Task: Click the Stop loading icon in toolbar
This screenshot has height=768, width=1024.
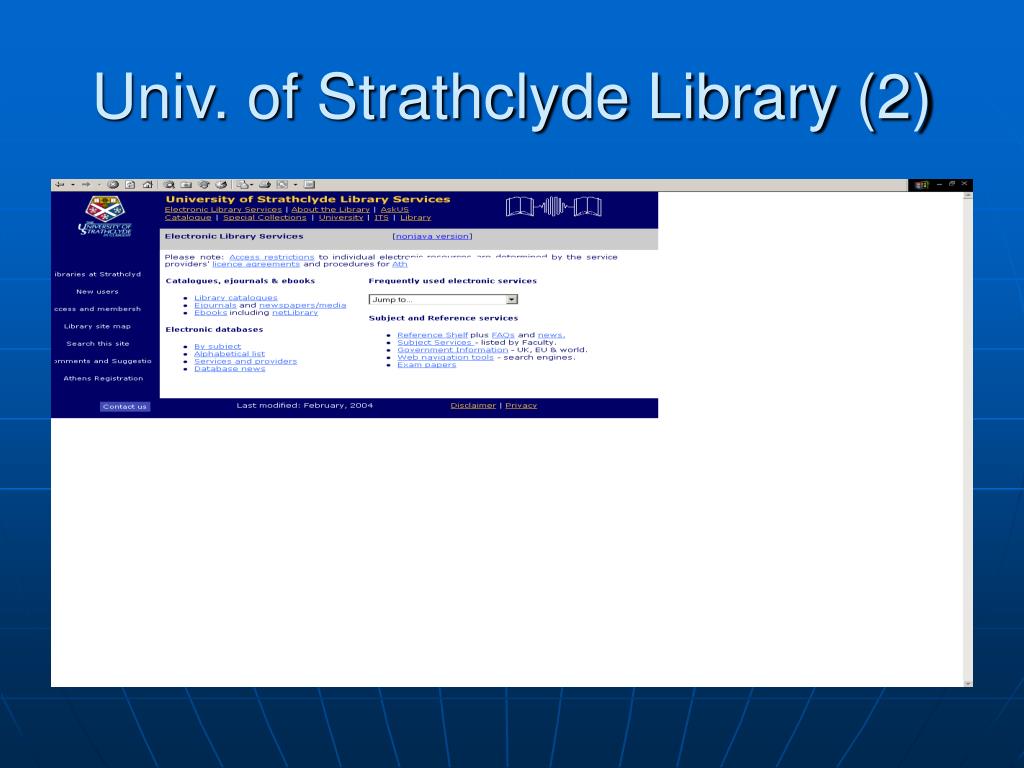Action: click(113, 185)
